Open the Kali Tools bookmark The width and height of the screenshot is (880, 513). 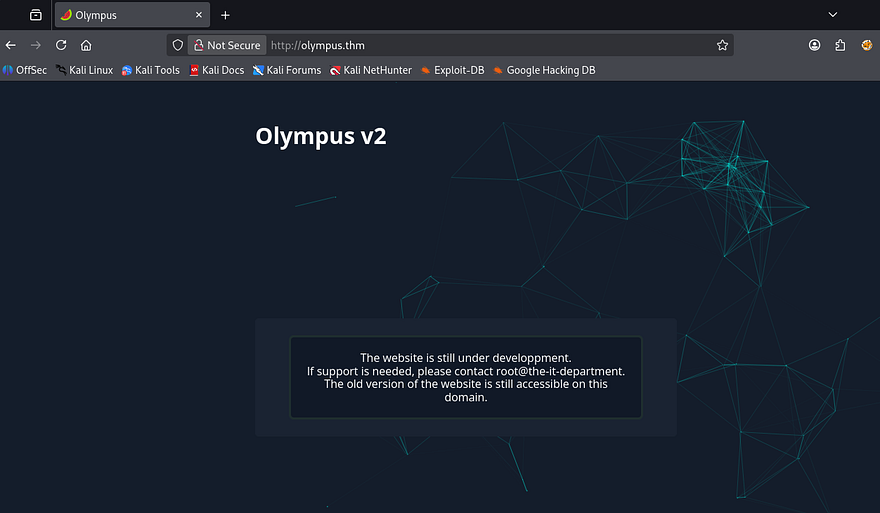tap(151, 70)
